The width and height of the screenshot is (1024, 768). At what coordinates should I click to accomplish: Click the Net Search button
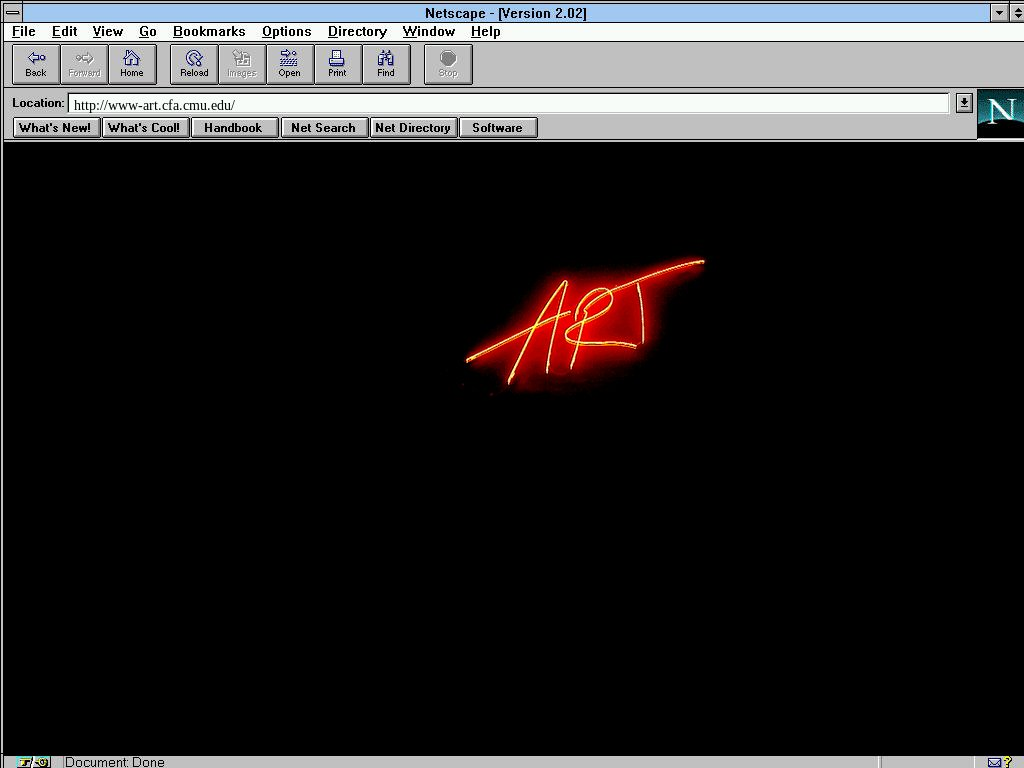tap(323, 128)
